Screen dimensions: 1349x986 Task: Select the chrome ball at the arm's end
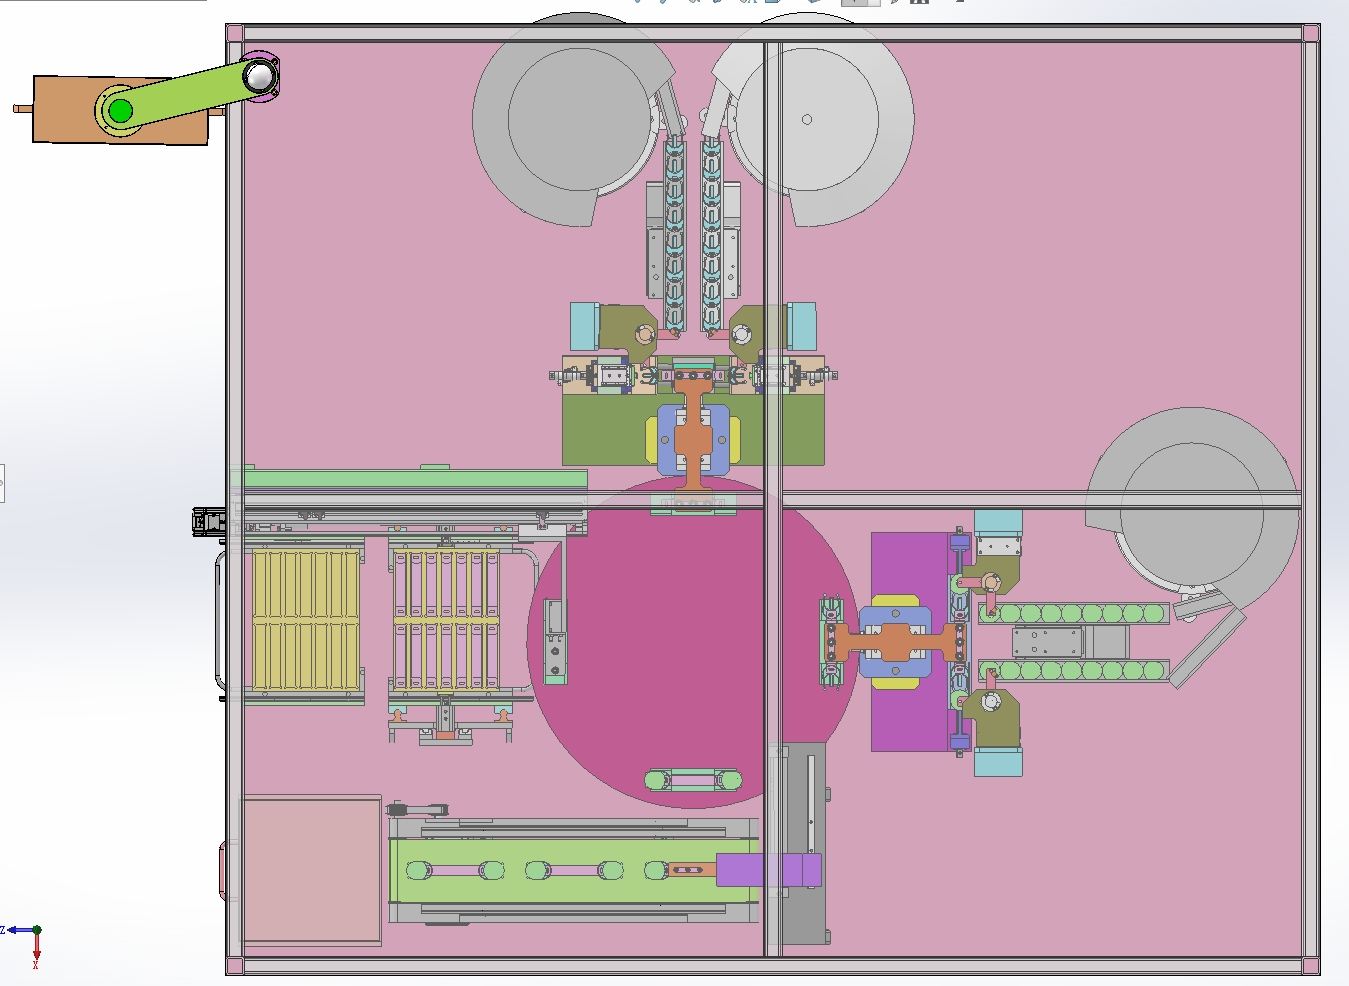[x=260, y=76]
